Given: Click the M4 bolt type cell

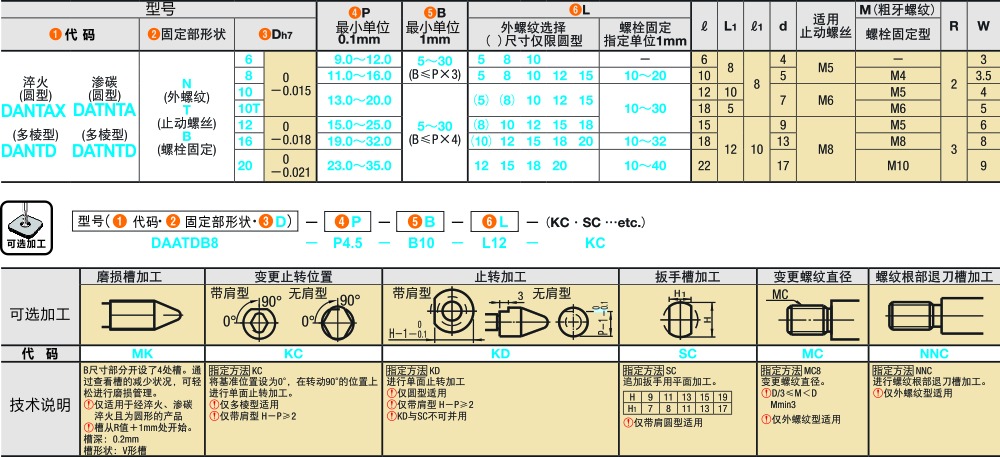Looking at the screenshot, I should pos(897,76).
